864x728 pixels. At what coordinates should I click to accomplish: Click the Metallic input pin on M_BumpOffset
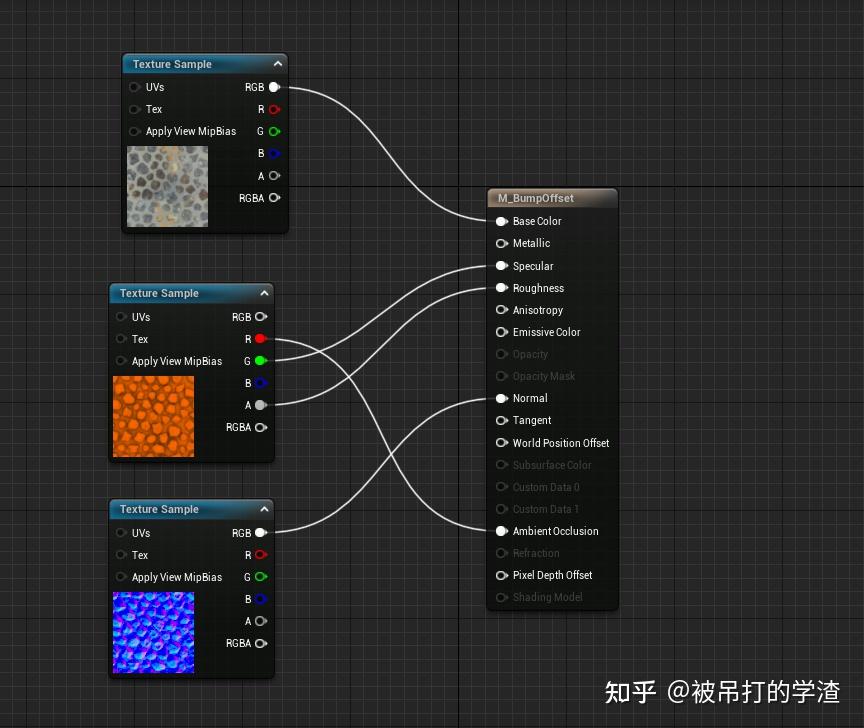(501, 243)
